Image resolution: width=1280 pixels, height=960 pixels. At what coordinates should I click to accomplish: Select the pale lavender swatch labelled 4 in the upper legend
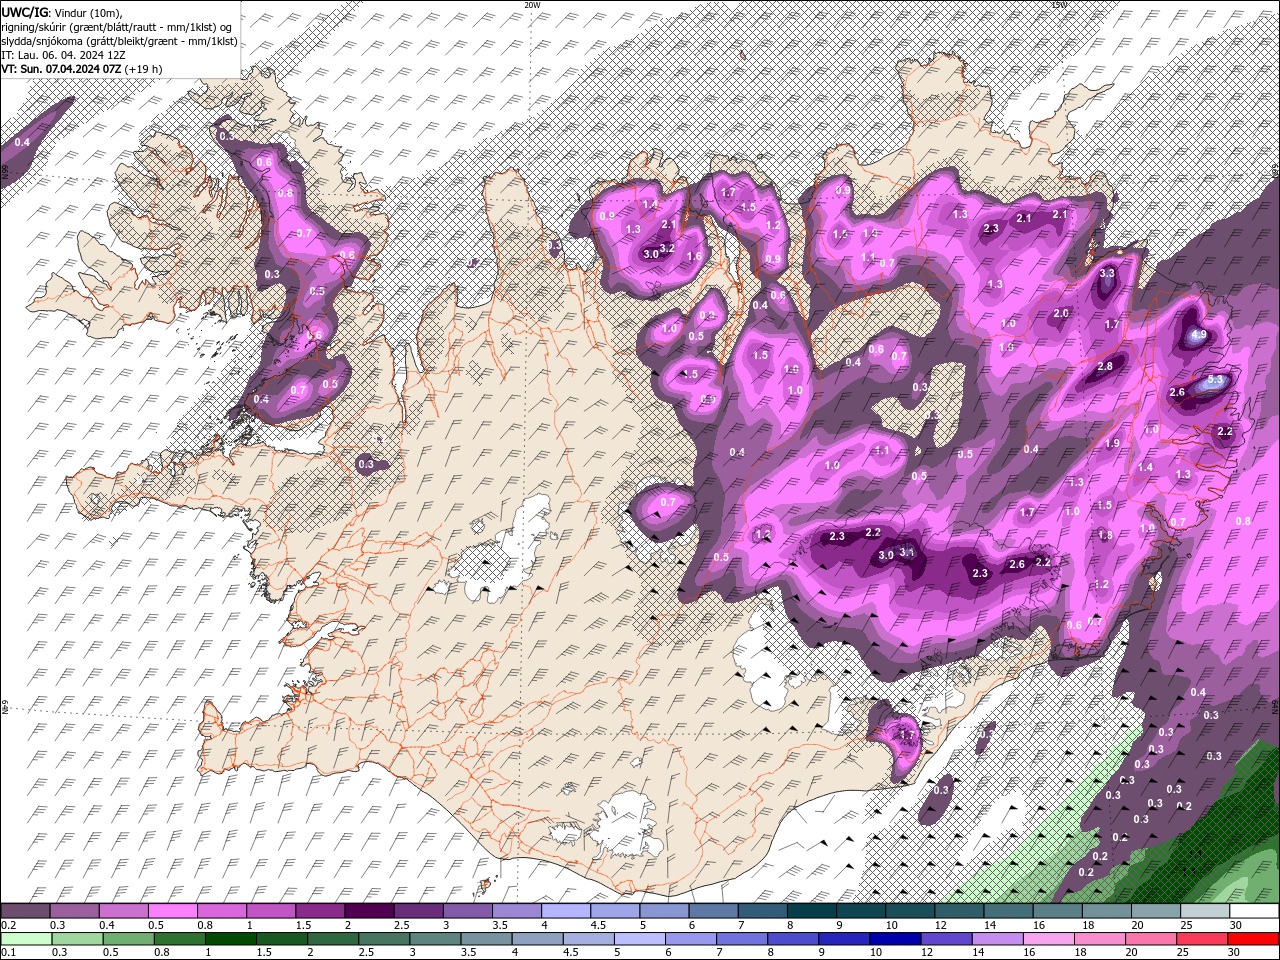coord(565,911)
